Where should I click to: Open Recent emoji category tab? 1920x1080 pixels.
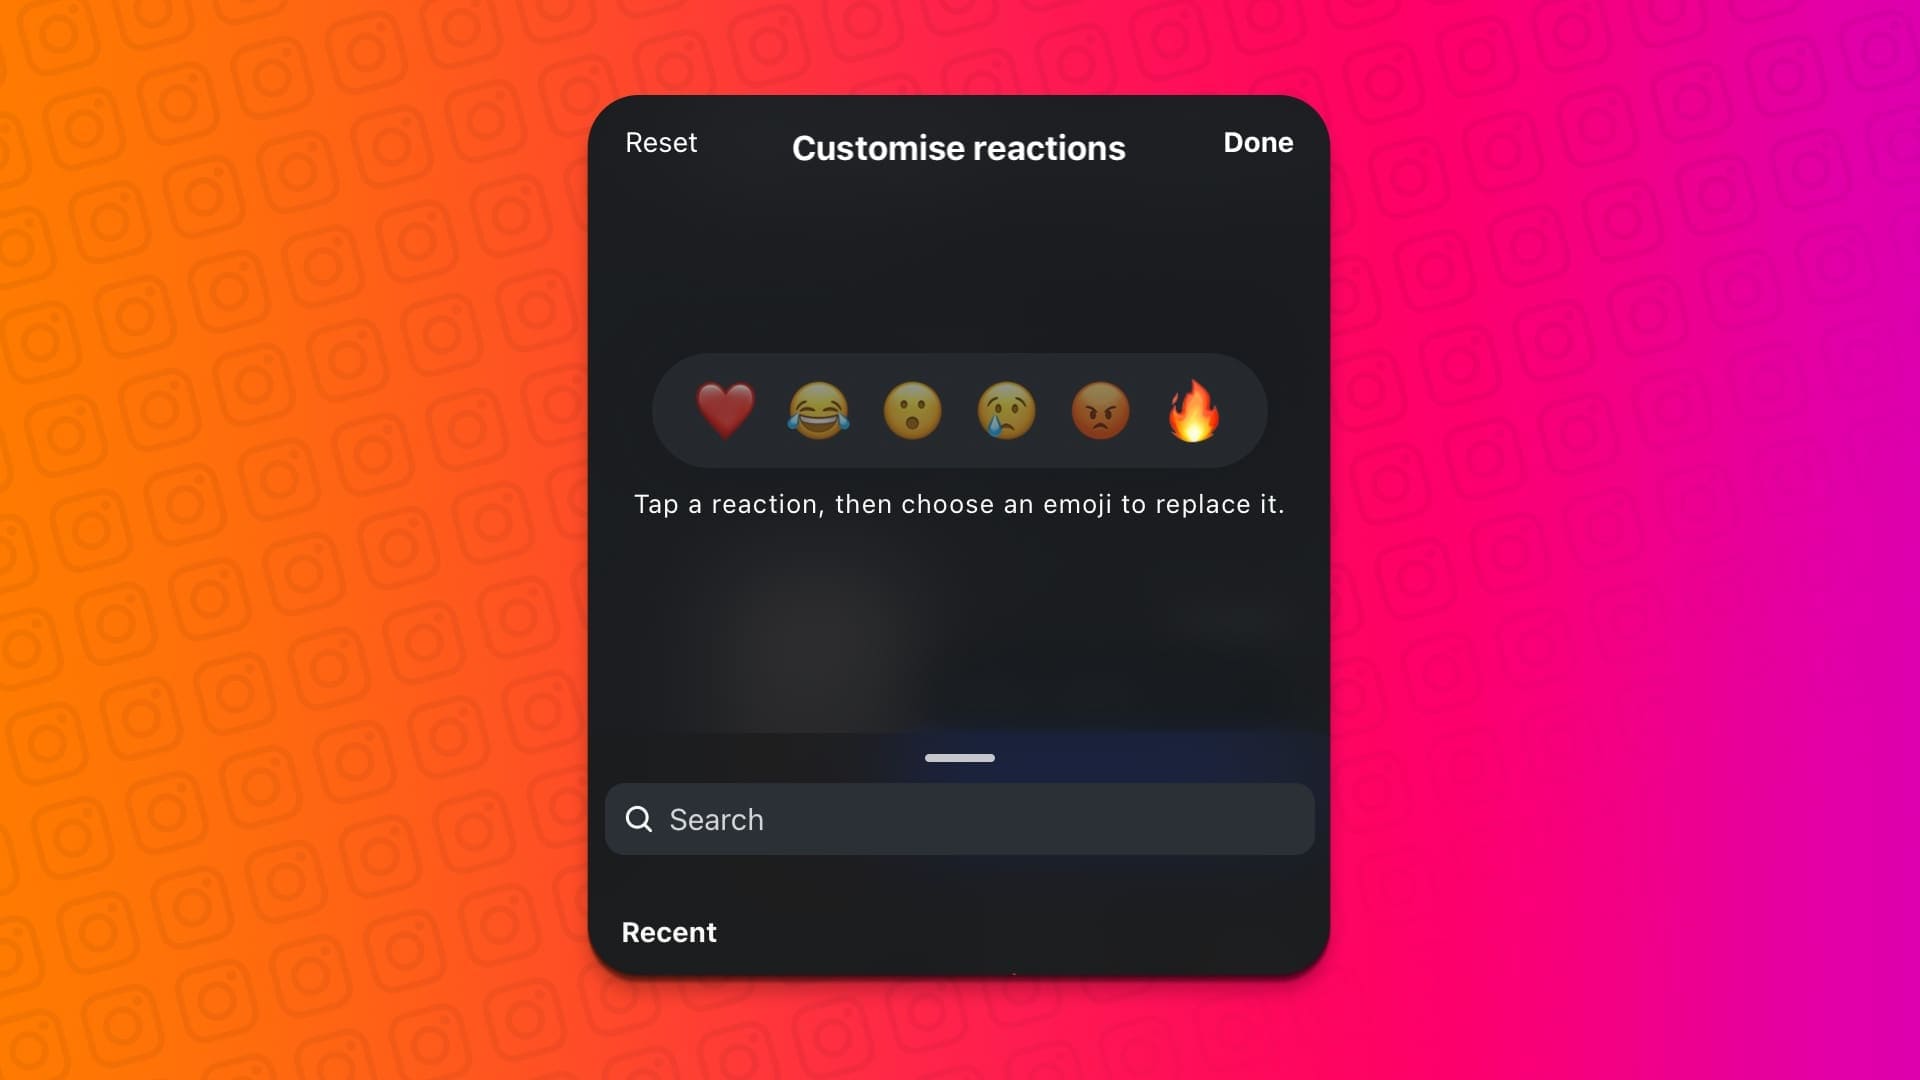(669, 931)
